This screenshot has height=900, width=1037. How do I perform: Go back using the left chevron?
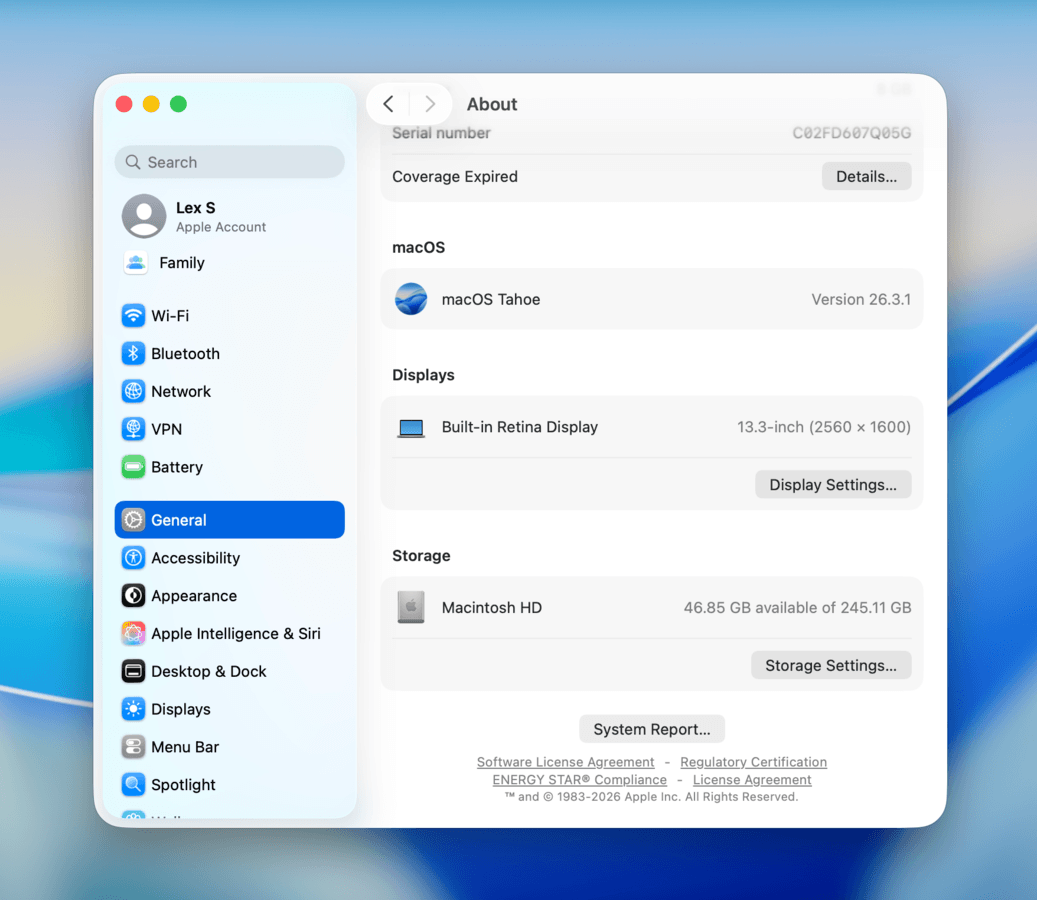click(388, 103)
